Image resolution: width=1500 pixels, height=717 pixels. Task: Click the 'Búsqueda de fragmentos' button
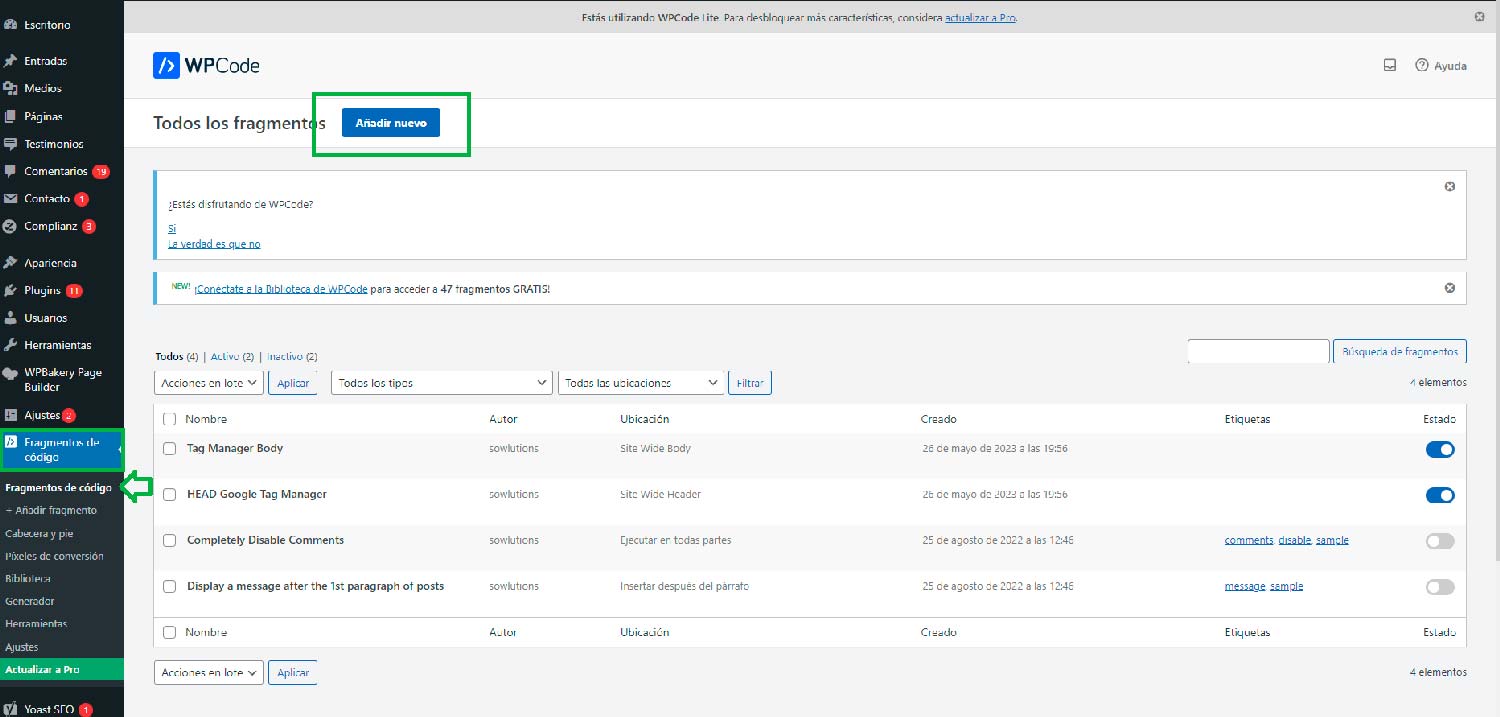(1400, 352)
